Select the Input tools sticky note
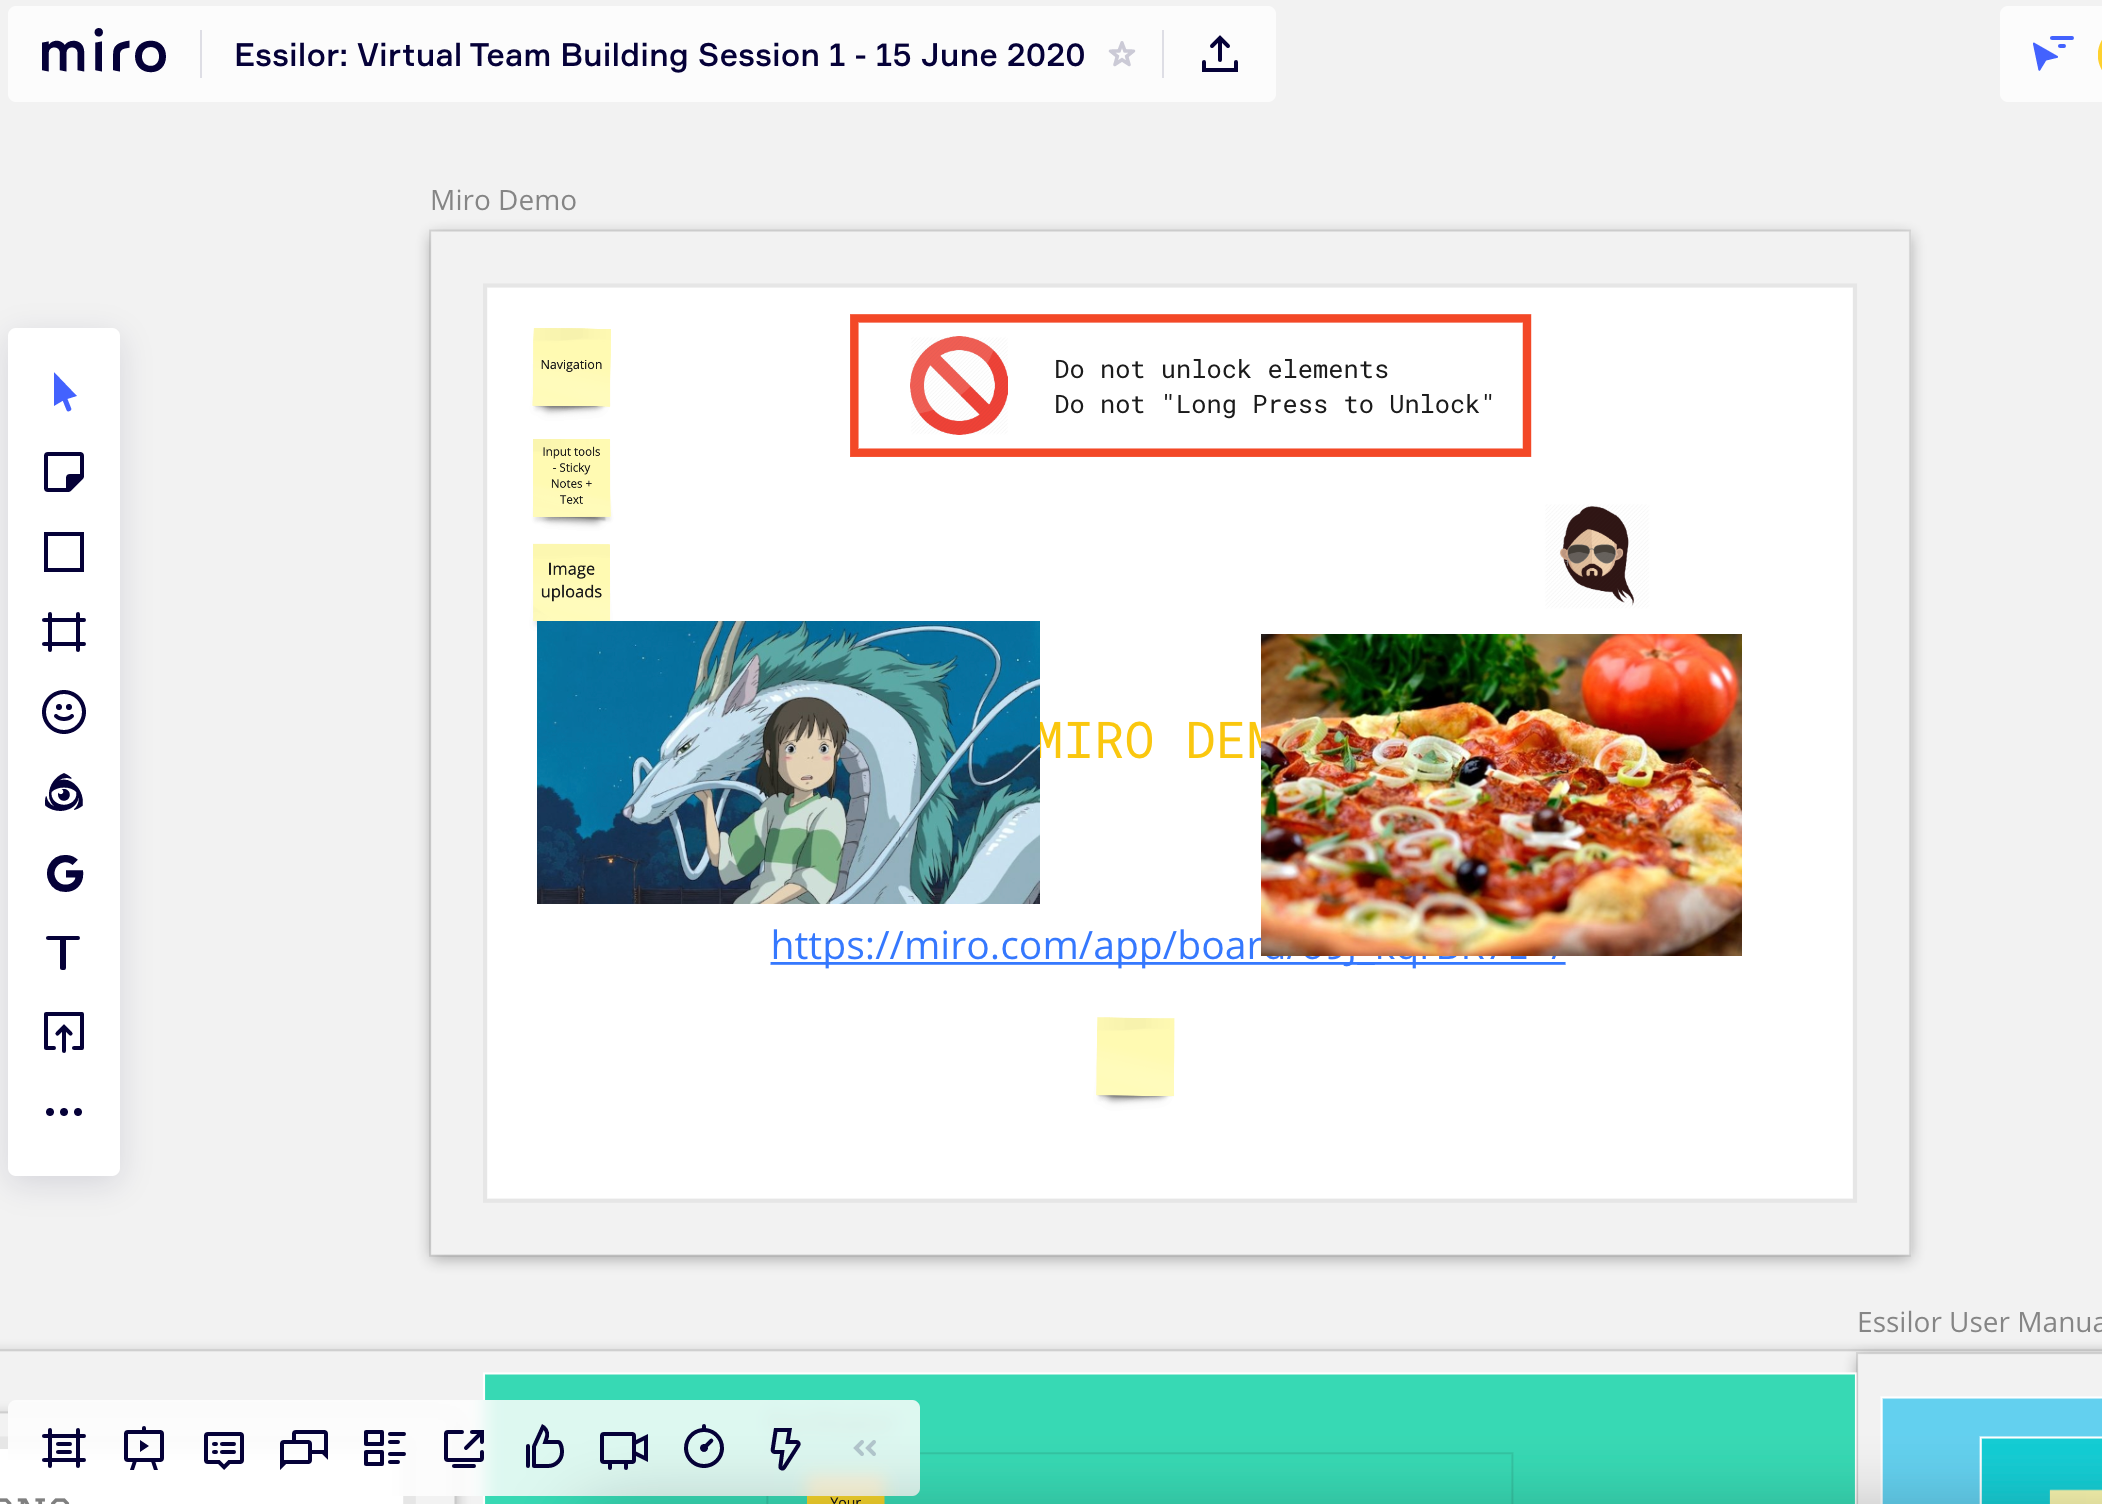The height and width of the screenshot is (1504, 2102). point(571,478)
